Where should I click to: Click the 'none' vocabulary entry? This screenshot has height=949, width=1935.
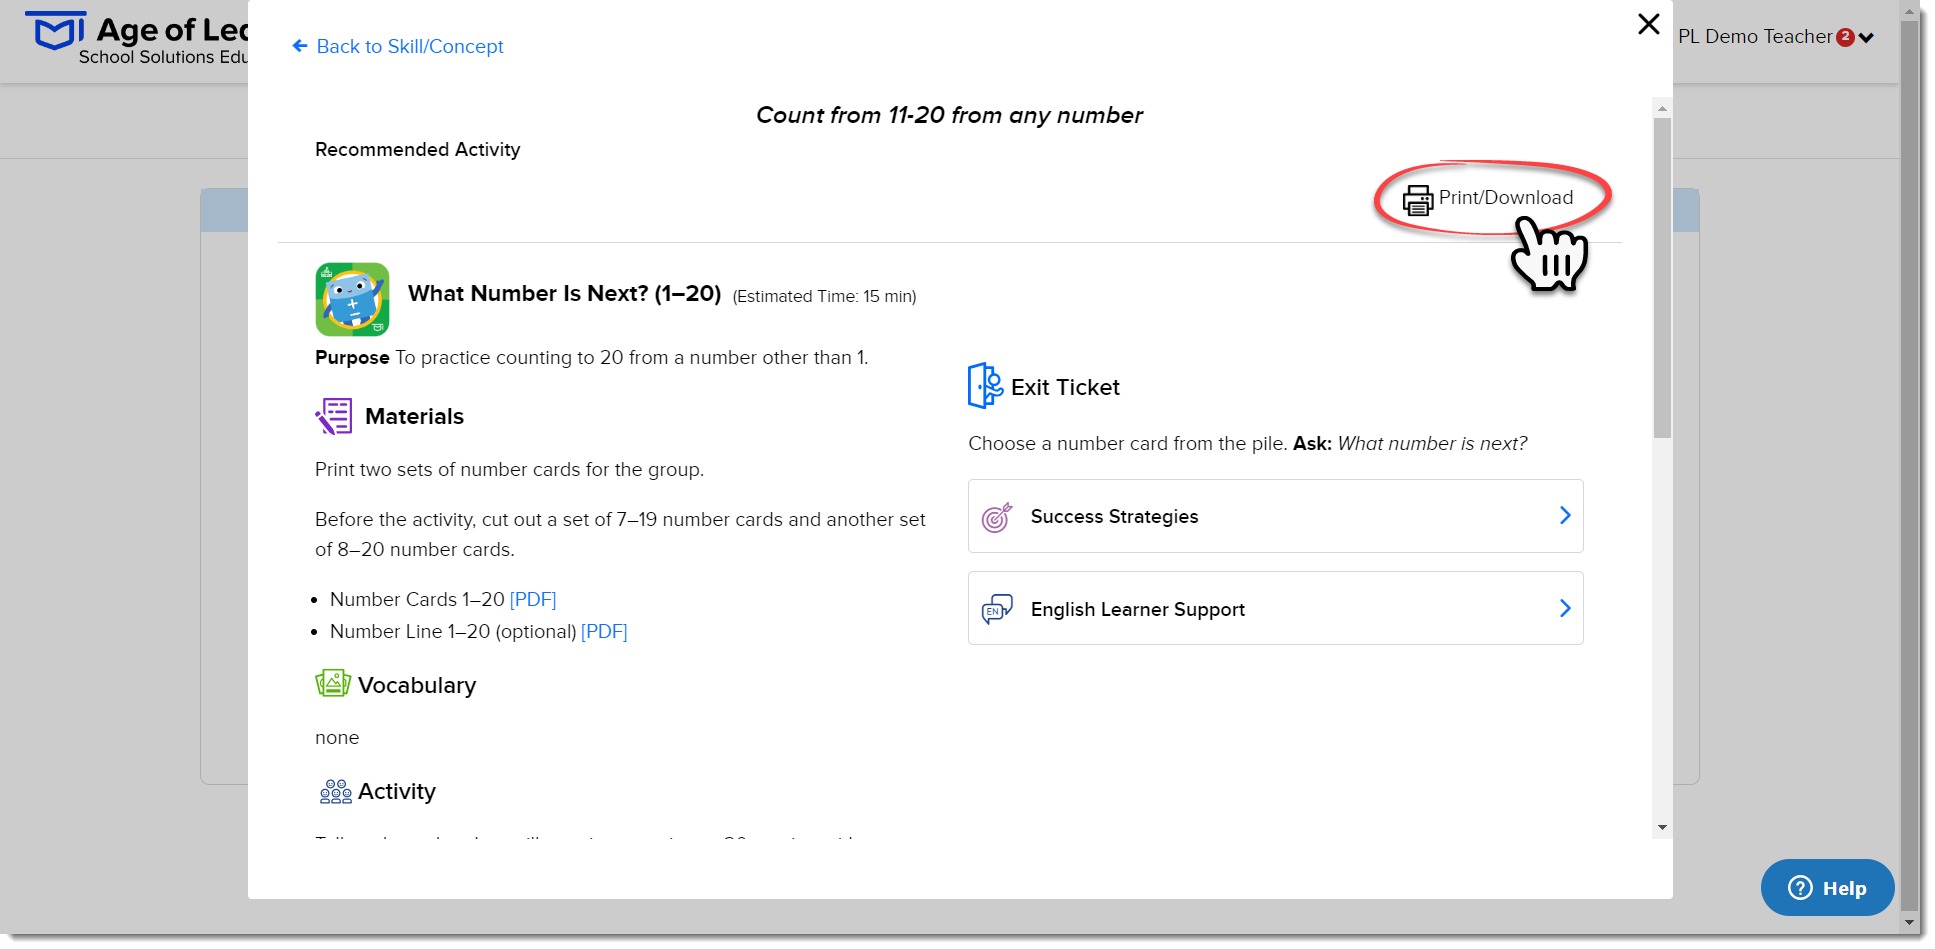point(337,737)
